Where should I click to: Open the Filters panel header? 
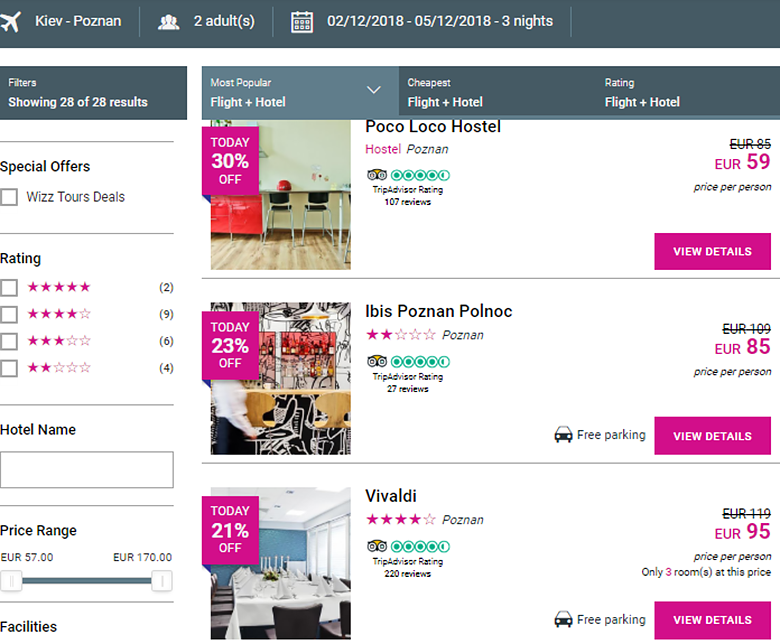coord(93,93)
